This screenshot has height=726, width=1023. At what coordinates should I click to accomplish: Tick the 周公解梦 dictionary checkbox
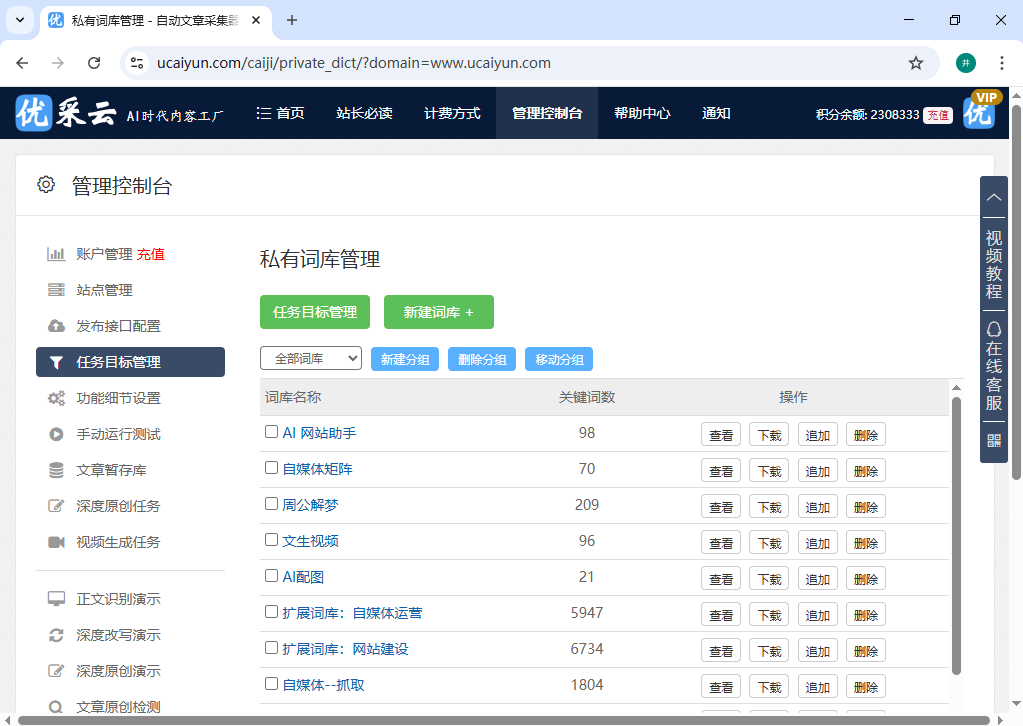(271, 504)
